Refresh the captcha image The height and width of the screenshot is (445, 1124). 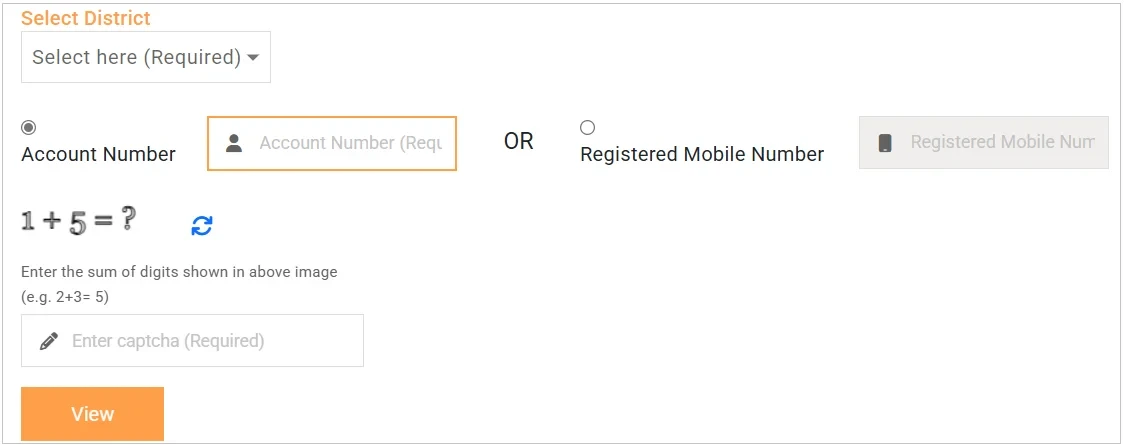[202, 226]
